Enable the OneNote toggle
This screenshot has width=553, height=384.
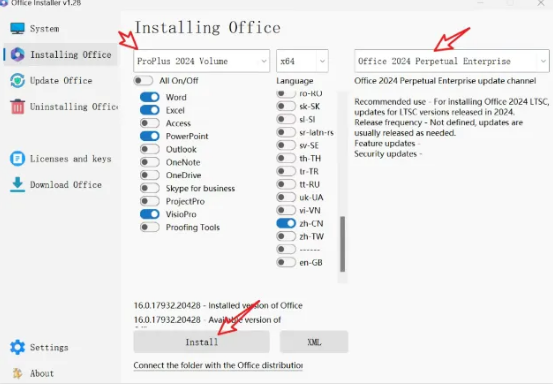coord(150,162)
